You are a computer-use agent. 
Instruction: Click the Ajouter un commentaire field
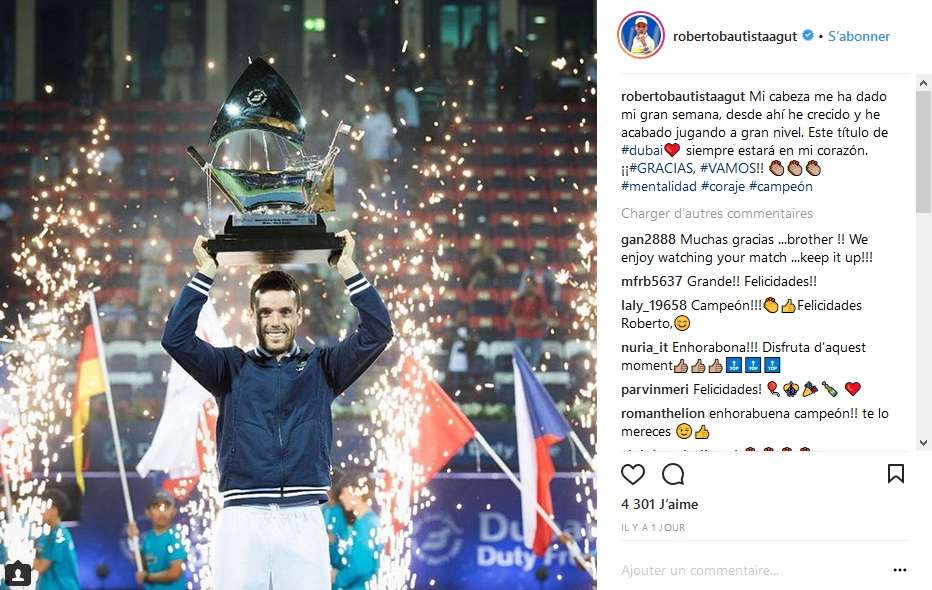[752, 570]
